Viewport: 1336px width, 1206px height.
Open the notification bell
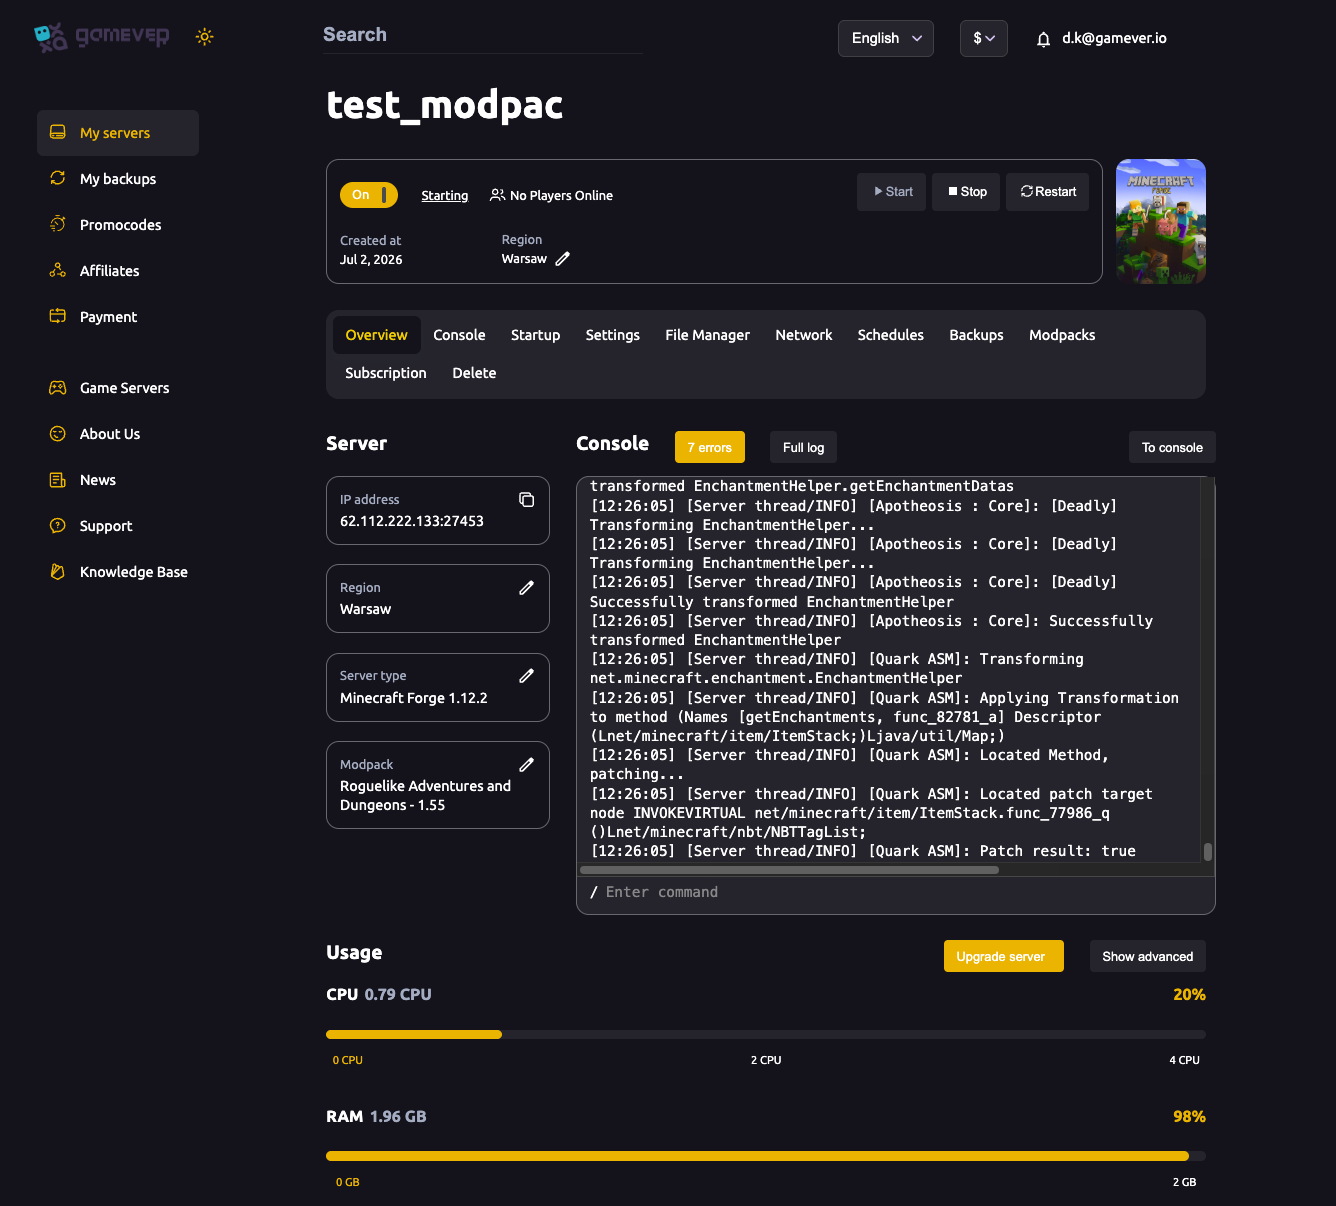coord(1043,39)
